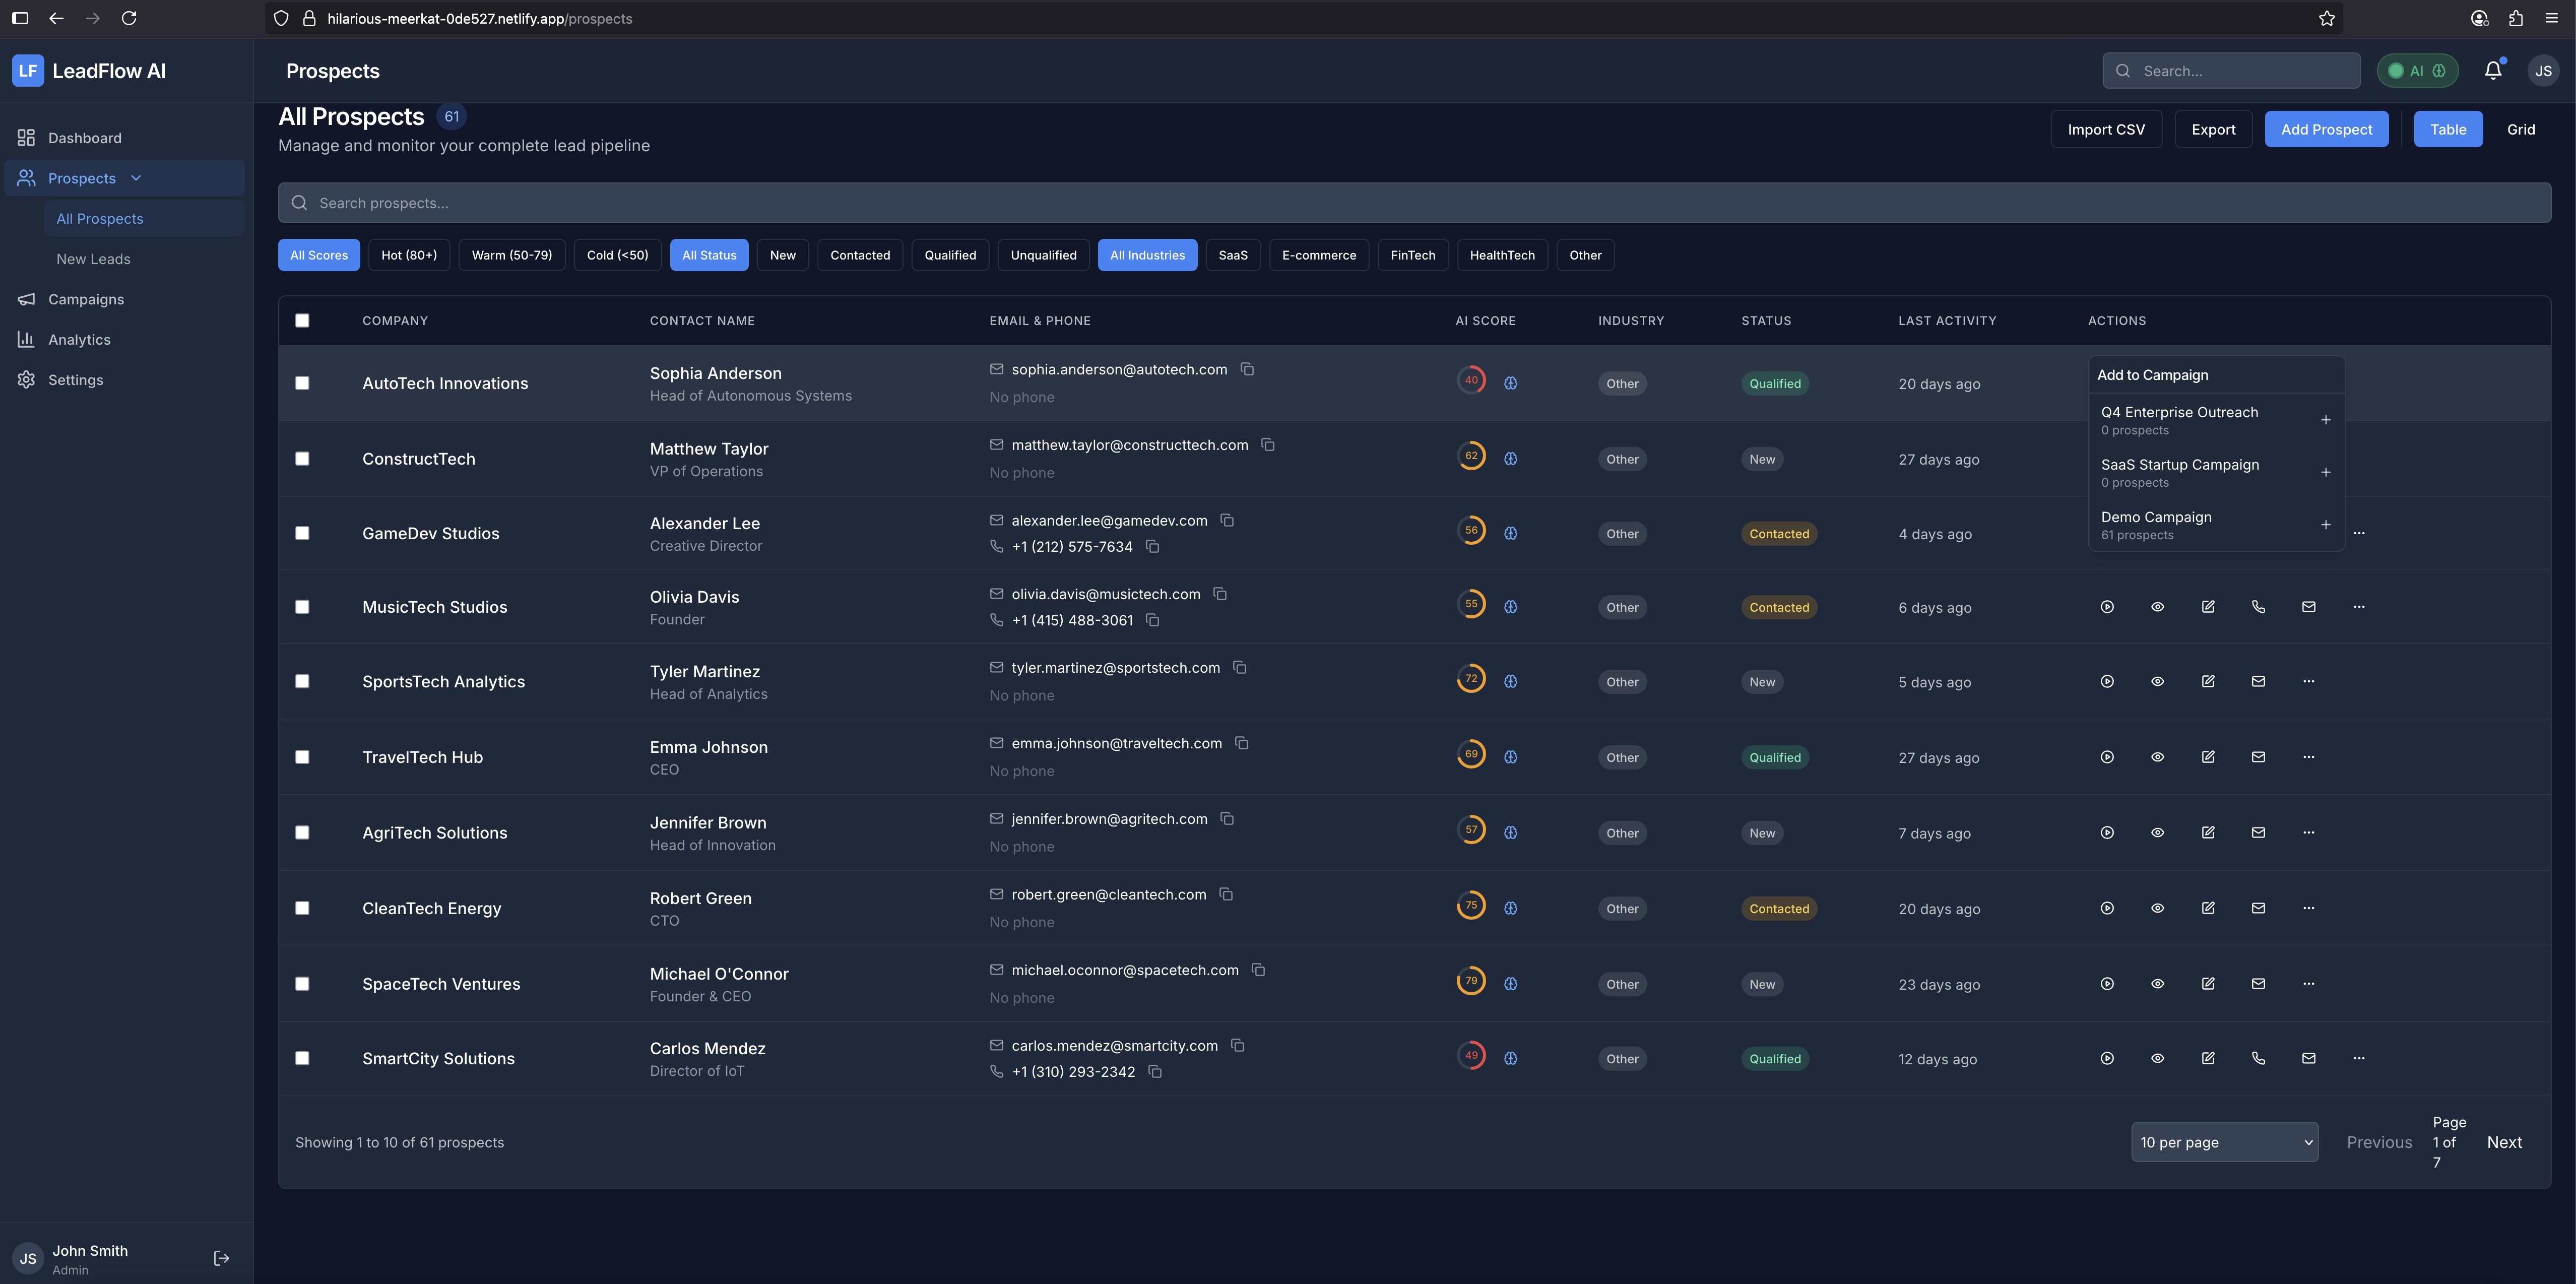The height and width of the screenshot is (1284, 2576).
Task: View details eye icon for SmartCity Solutions
Action: [x=2157, y=1058]
